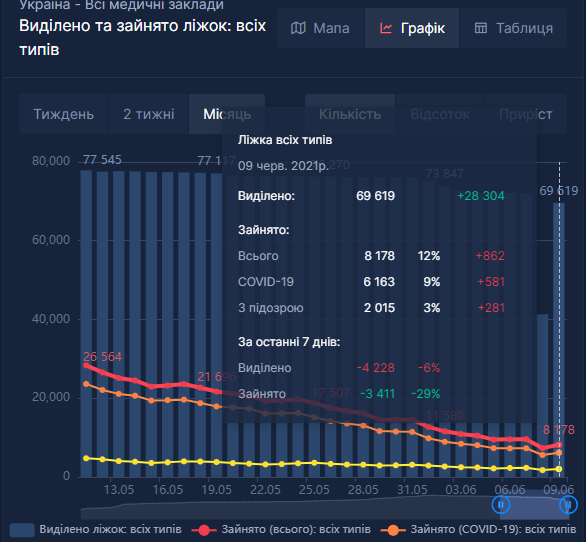
Task: Click the first orange line data point
Action: (x=86, y=384)
